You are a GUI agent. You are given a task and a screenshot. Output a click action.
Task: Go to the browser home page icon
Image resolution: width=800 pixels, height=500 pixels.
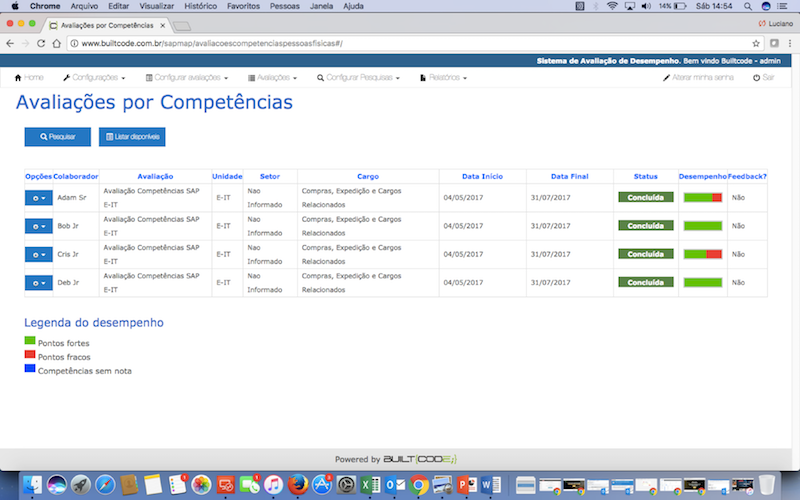[x=56, y=43]
